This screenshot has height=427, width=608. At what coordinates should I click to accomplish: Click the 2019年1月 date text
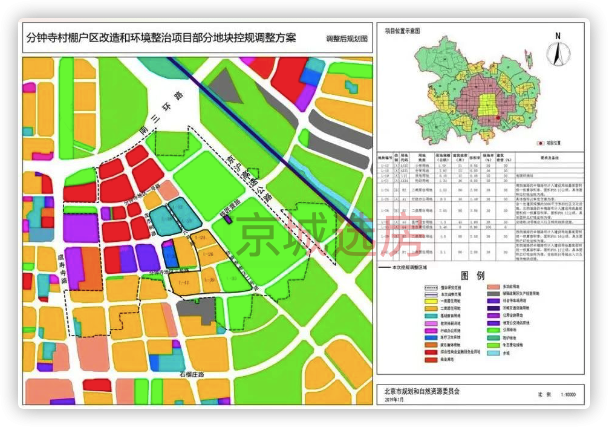pyautogui.click(x=394, y=399)
